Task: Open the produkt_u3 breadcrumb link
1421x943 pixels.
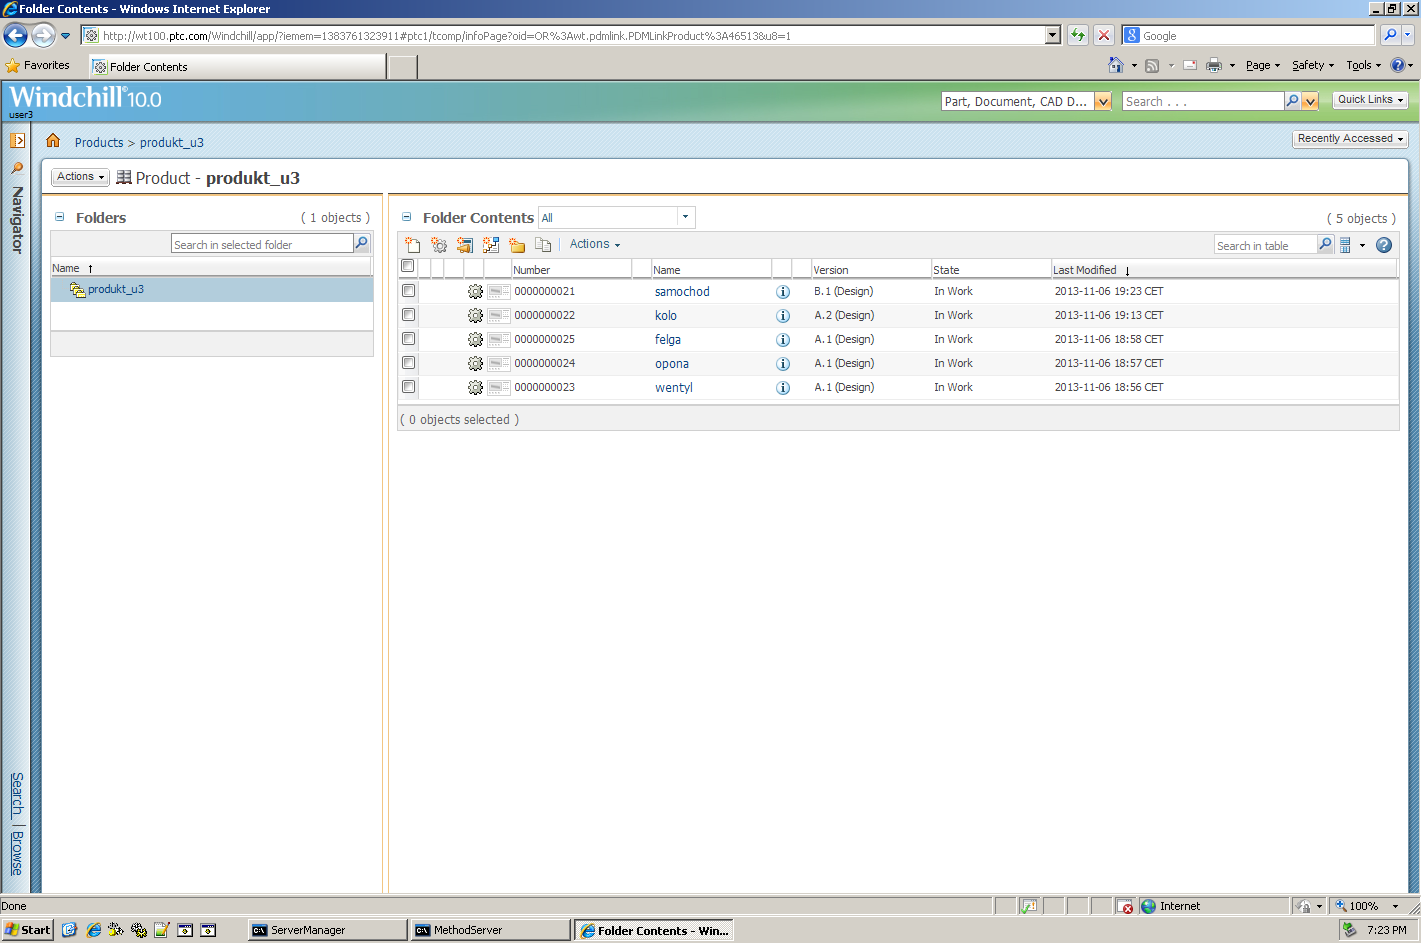Action: 172,143
